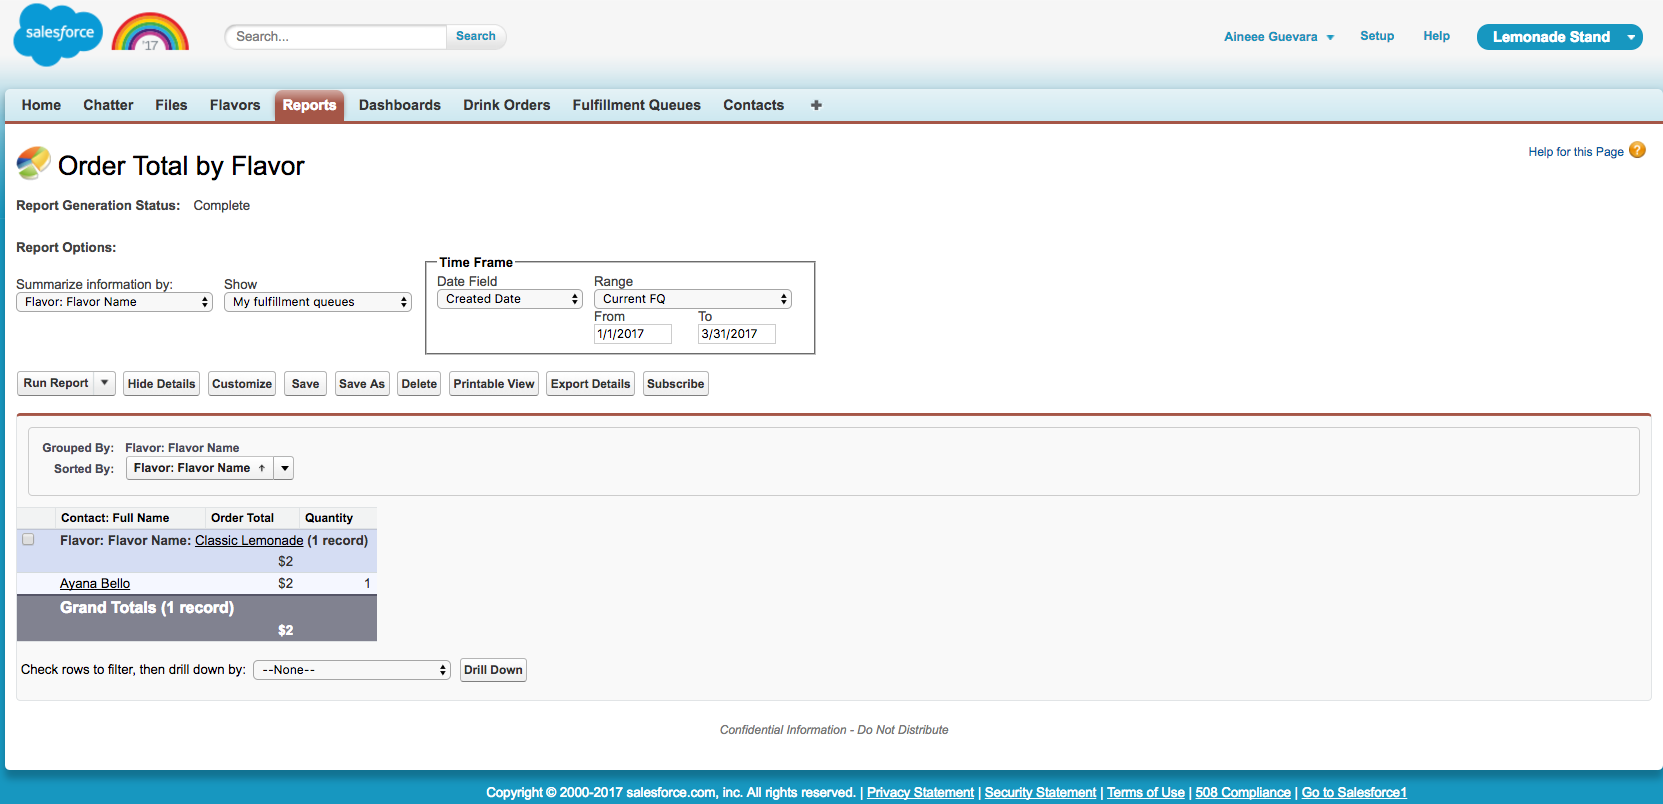Sort by the Order Total column

[x=242, y=518]
